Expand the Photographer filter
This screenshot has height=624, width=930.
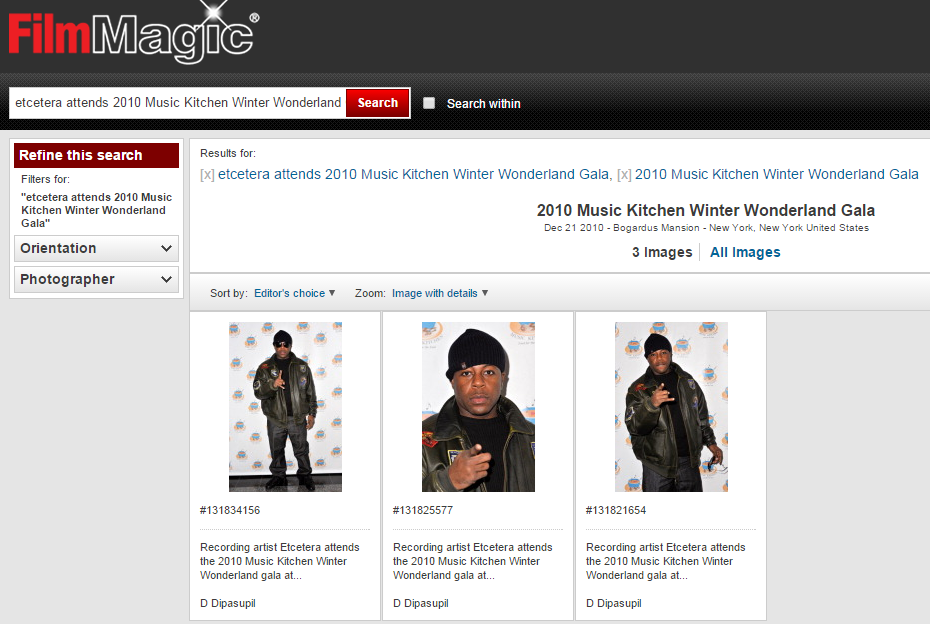97,280
